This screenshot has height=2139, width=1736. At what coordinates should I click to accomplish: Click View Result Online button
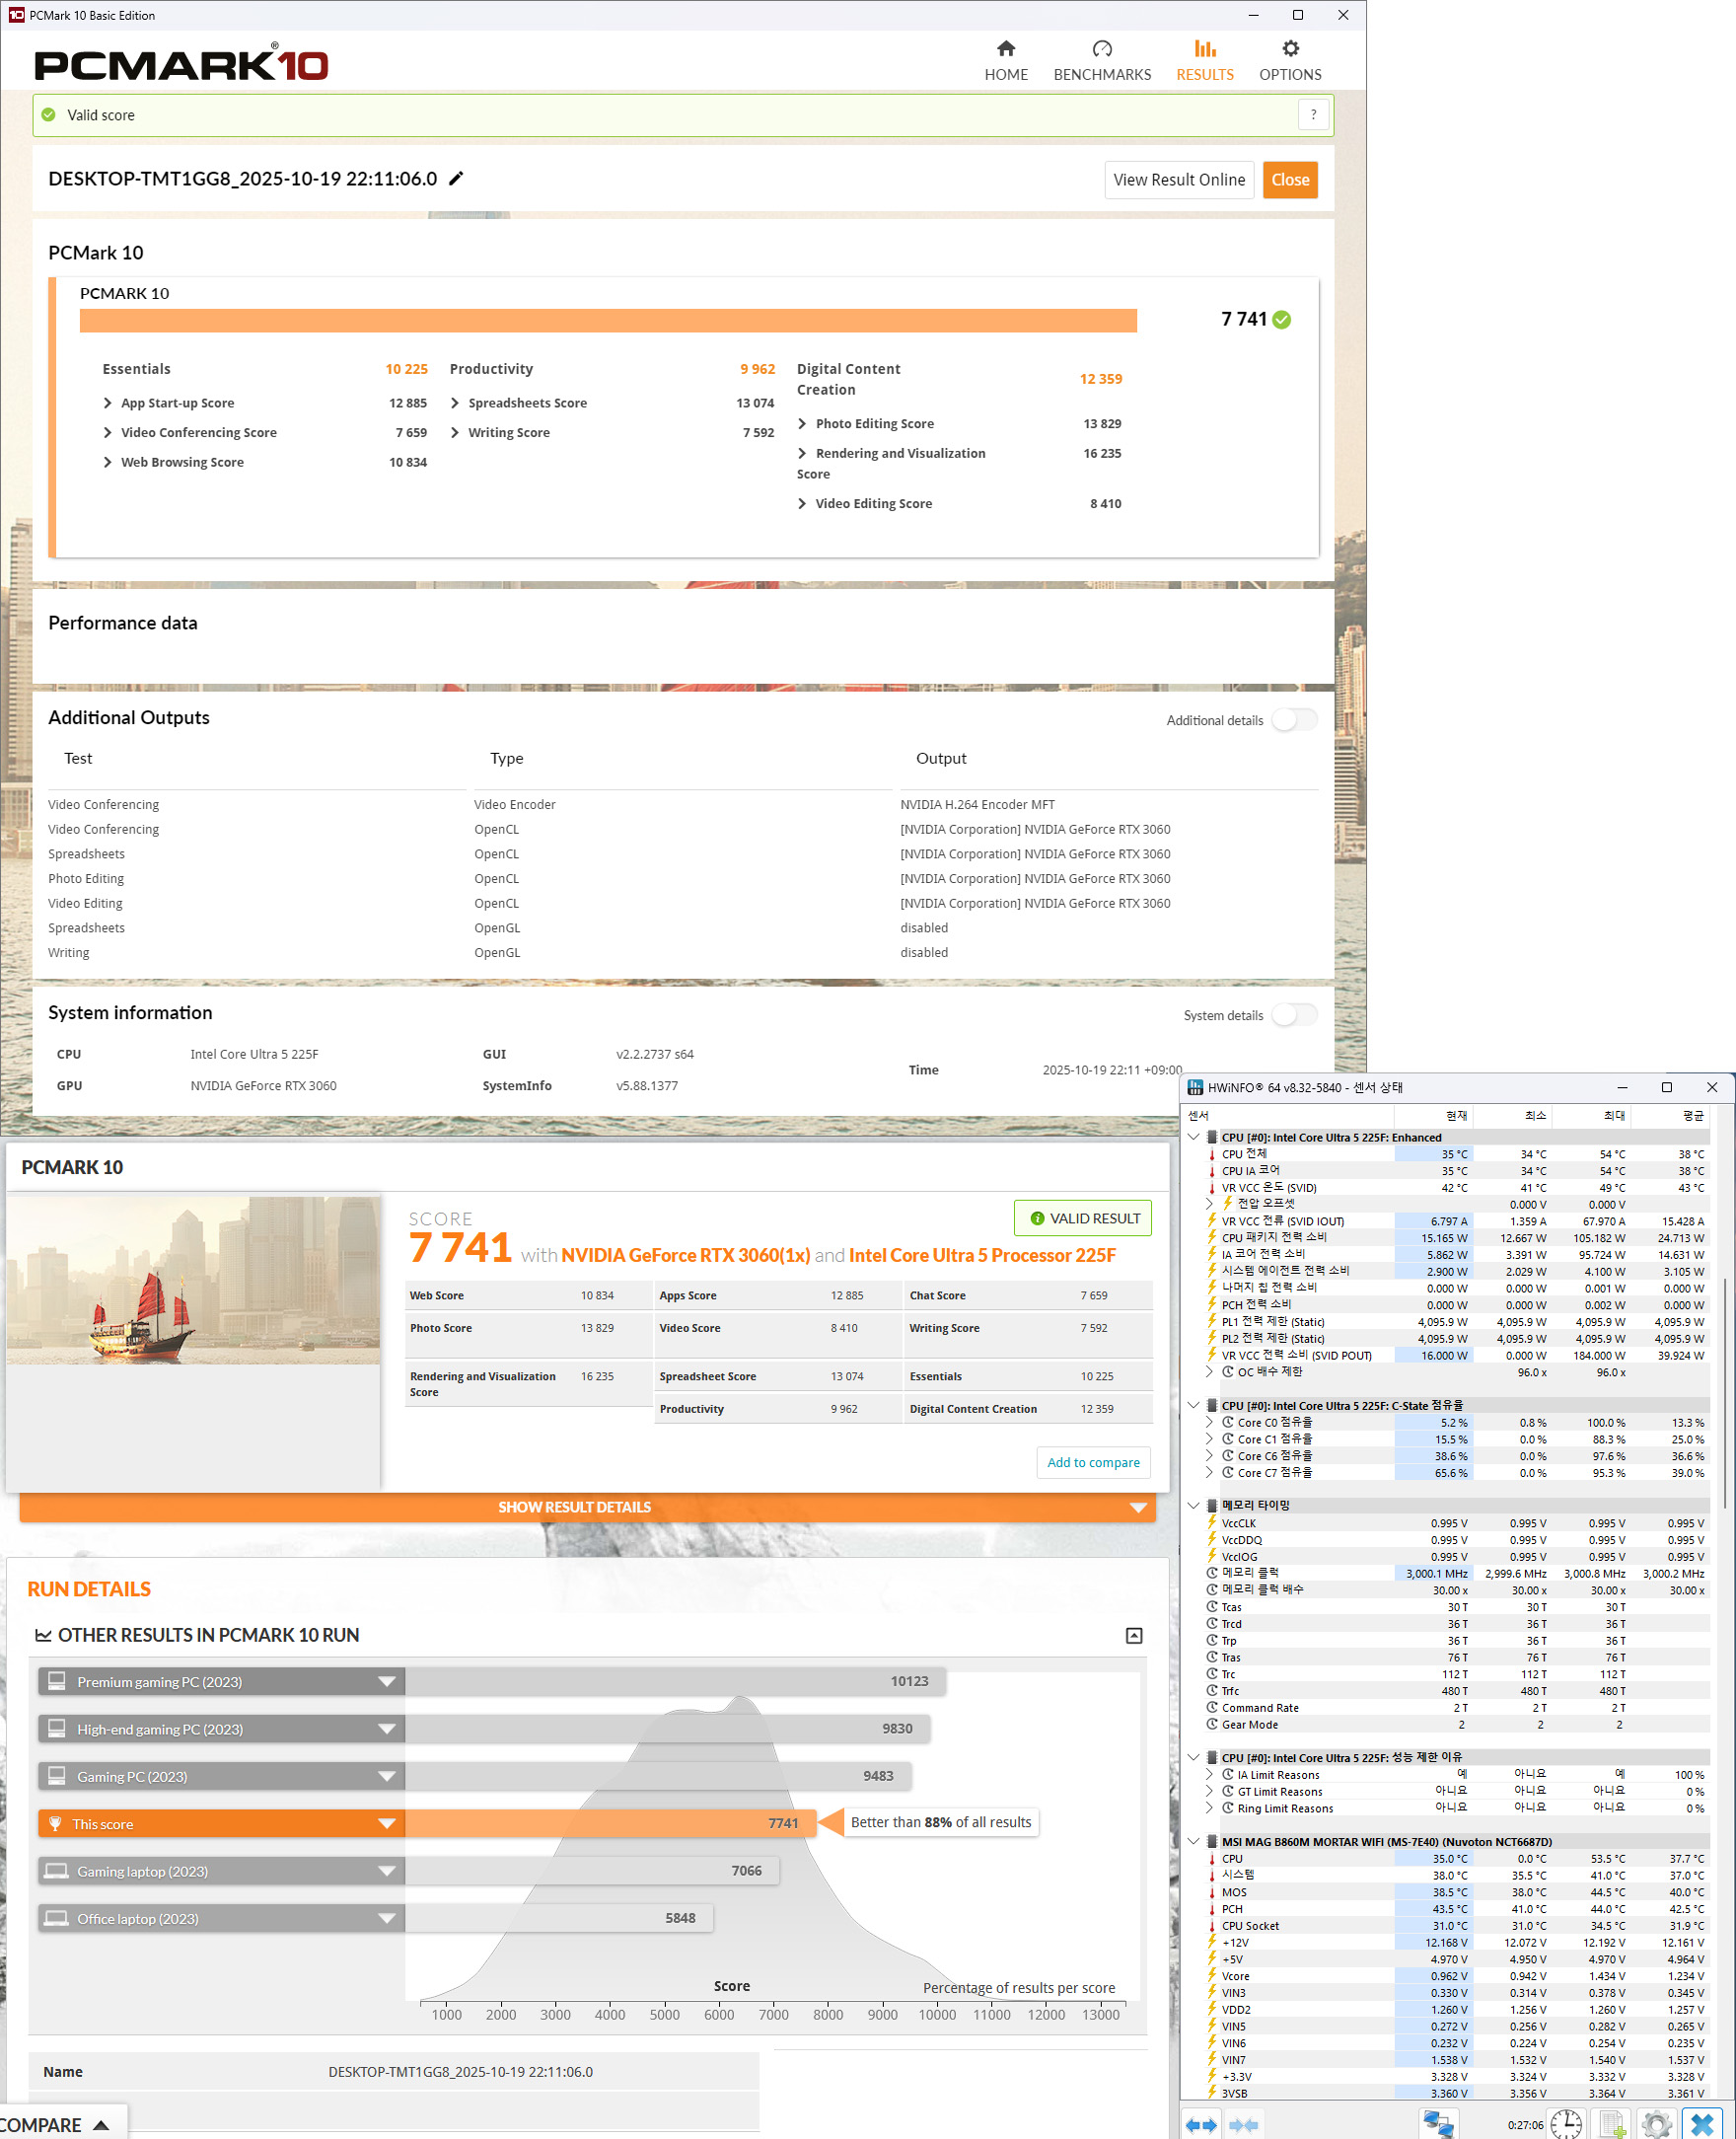1179,180
